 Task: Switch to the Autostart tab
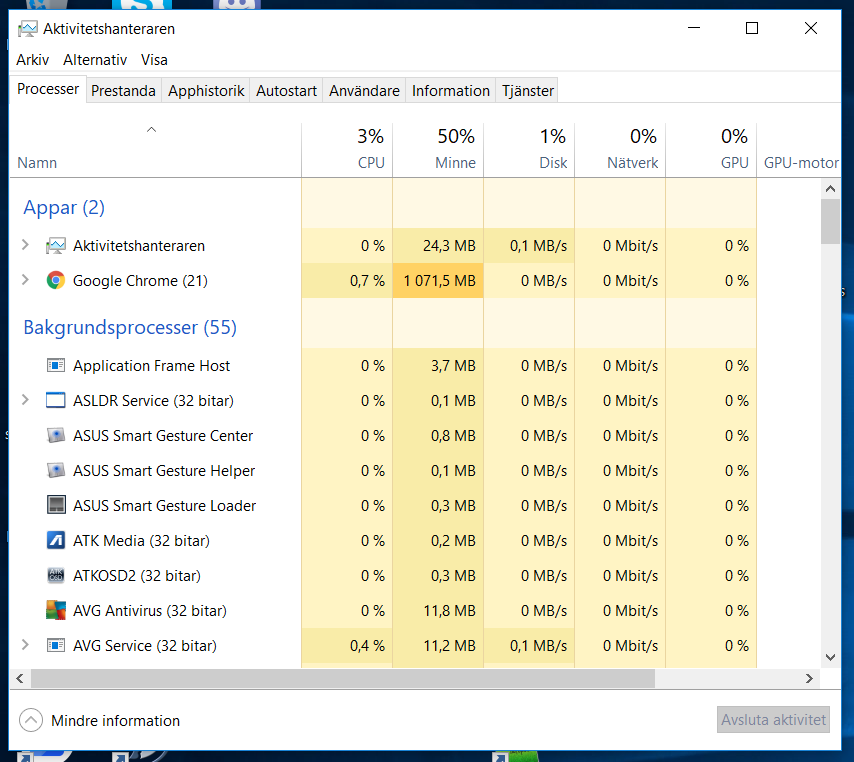[x=286, y=90]
